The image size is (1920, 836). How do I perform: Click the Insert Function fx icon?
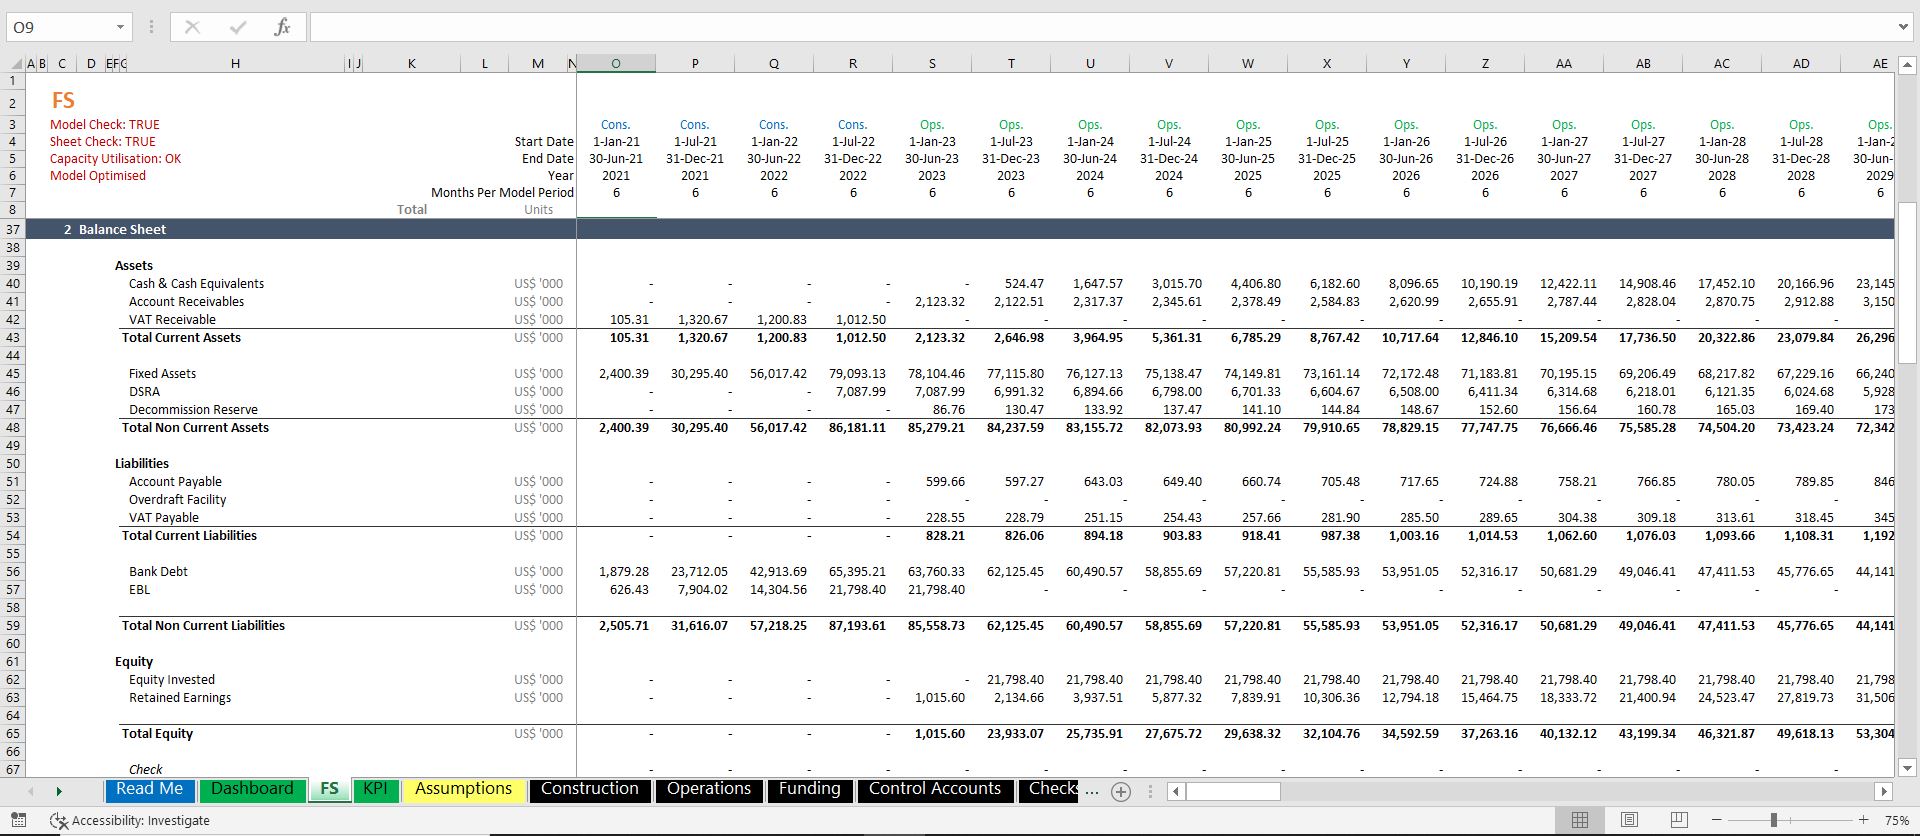coord(283,27)
